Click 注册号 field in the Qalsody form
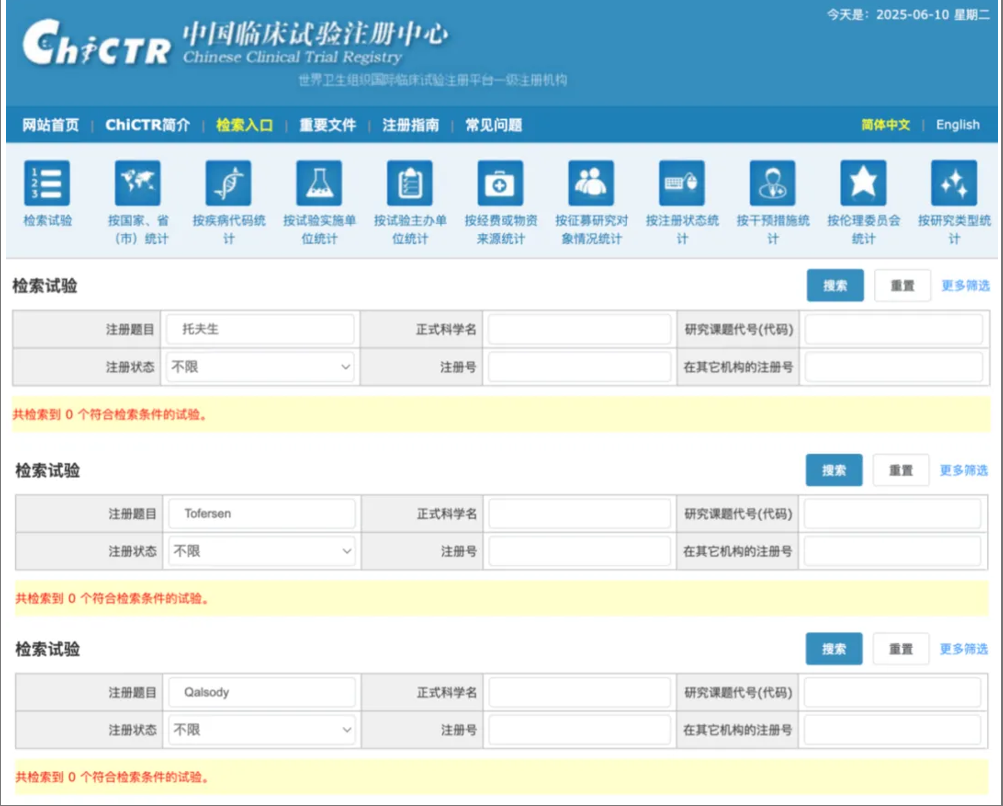Image resolution: width=1003 pixels, height=806 pixels. tap(580, 729)
